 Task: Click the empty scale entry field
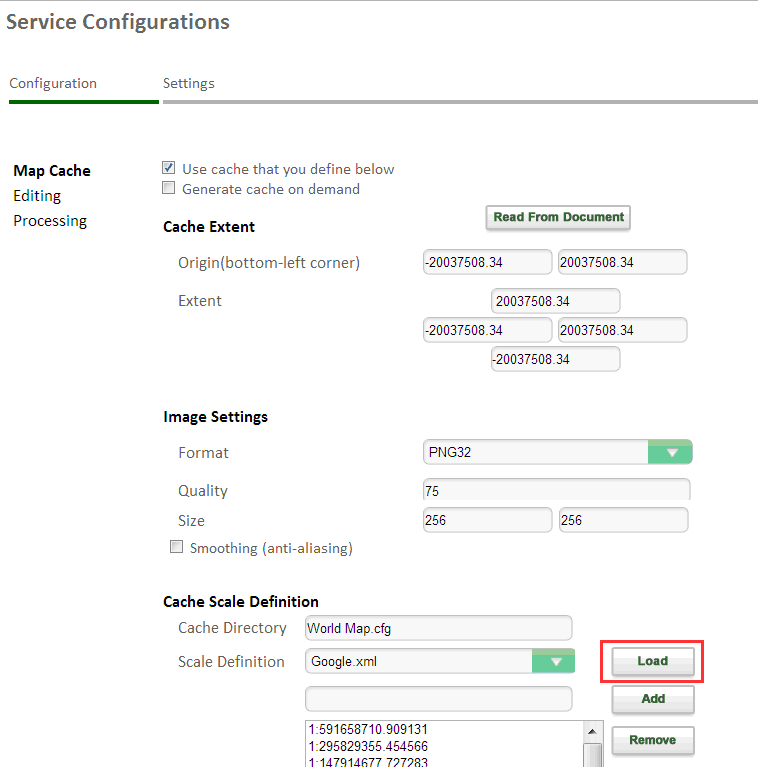click(x=438, y=698)
